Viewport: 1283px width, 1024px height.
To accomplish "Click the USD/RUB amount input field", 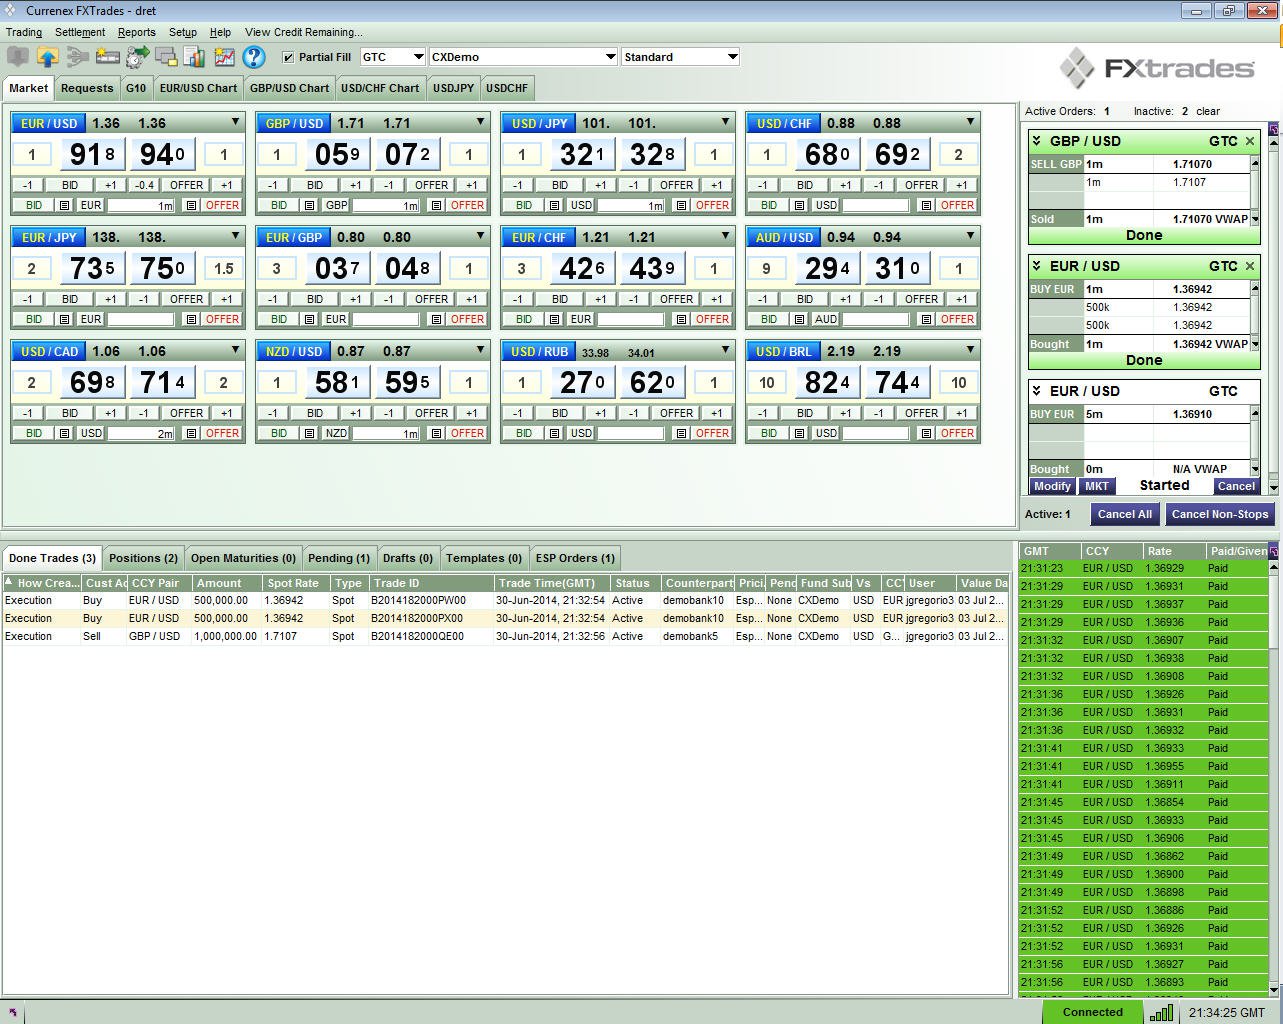I will [630, 433].
